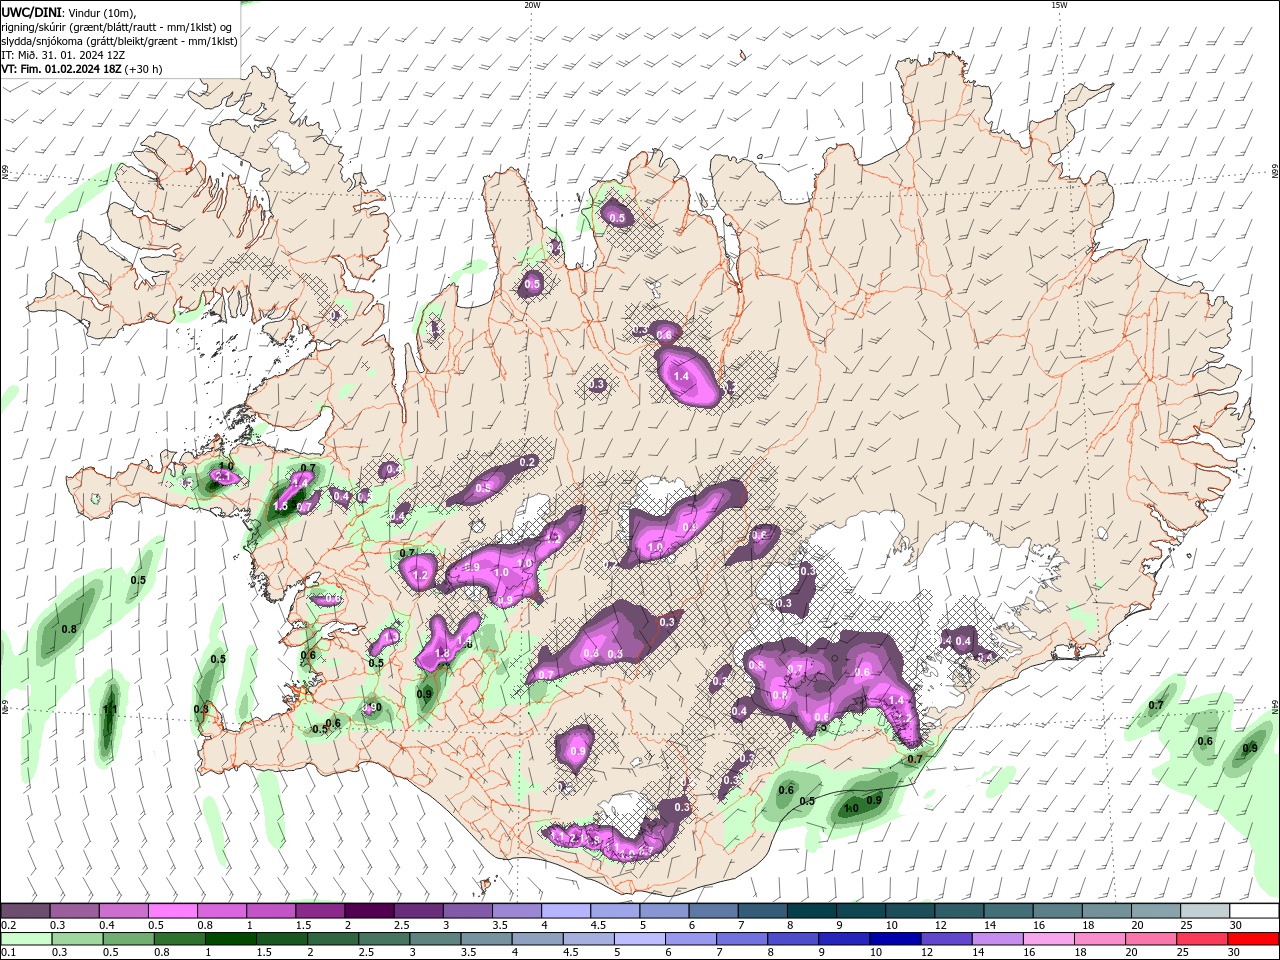Click dark purple snow swatch between 2 and 2.5
Screen dimensions: 1280x960
tap(369, 911)
